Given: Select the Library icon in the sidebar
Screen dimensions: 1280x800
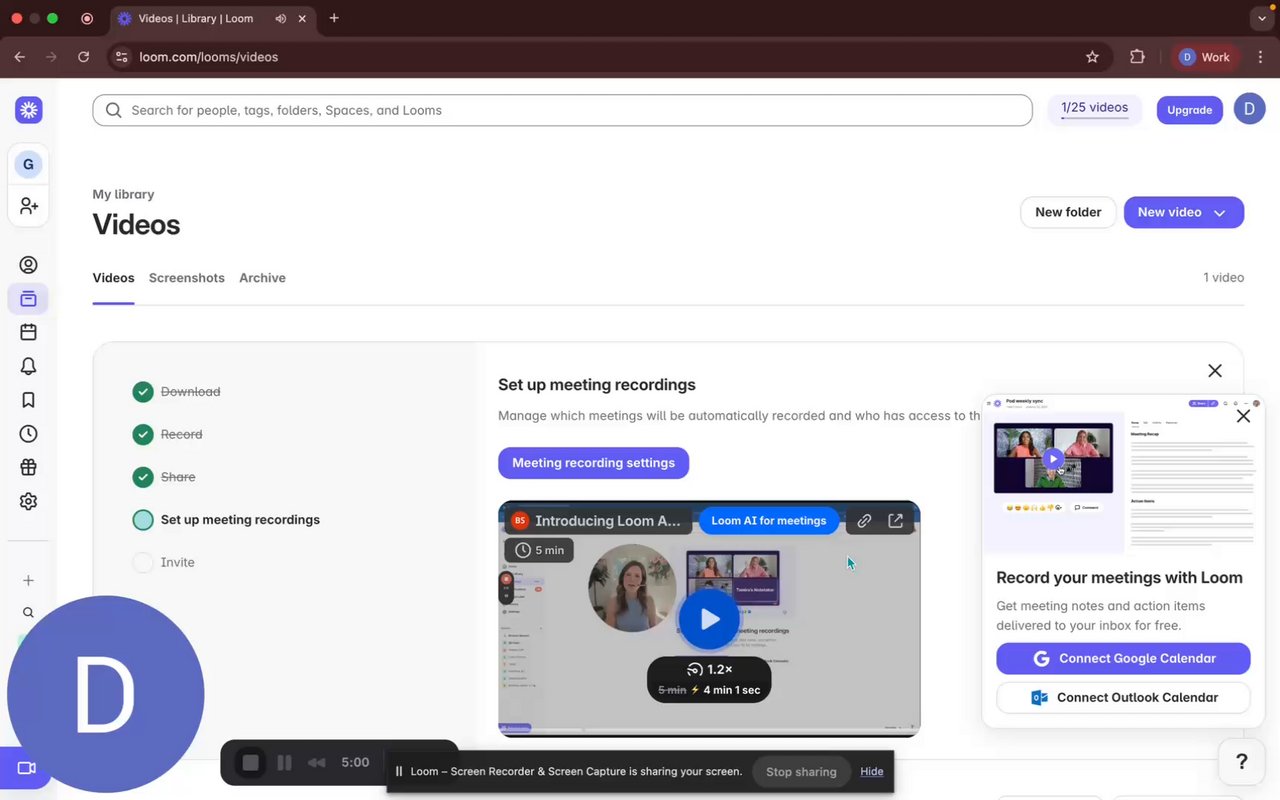Looking at the screenshot, I should pyautogui.click(x=28, y=298).
